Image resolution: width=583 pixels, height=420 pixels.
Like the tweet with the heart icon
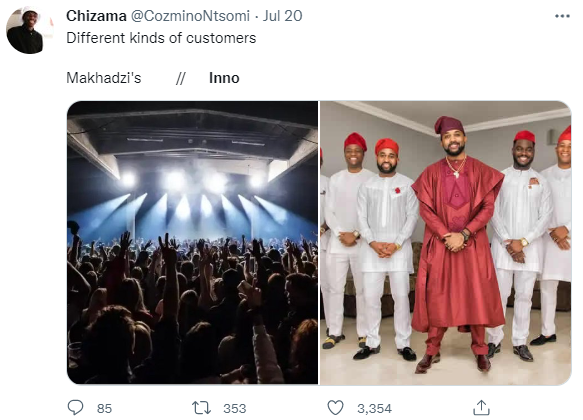[x=335, y=408]
